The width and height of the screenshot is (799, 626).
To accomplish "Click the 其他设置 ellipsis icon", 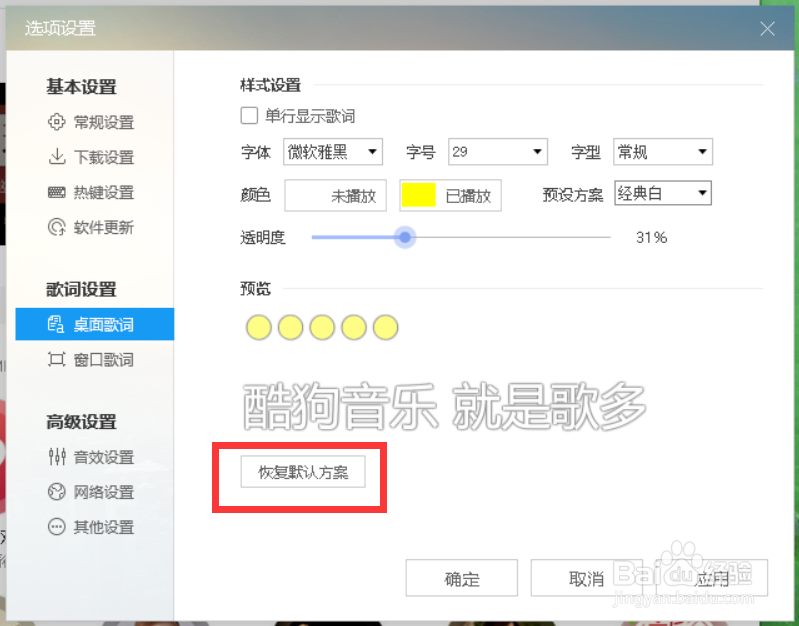I will [x=57, y=527].
